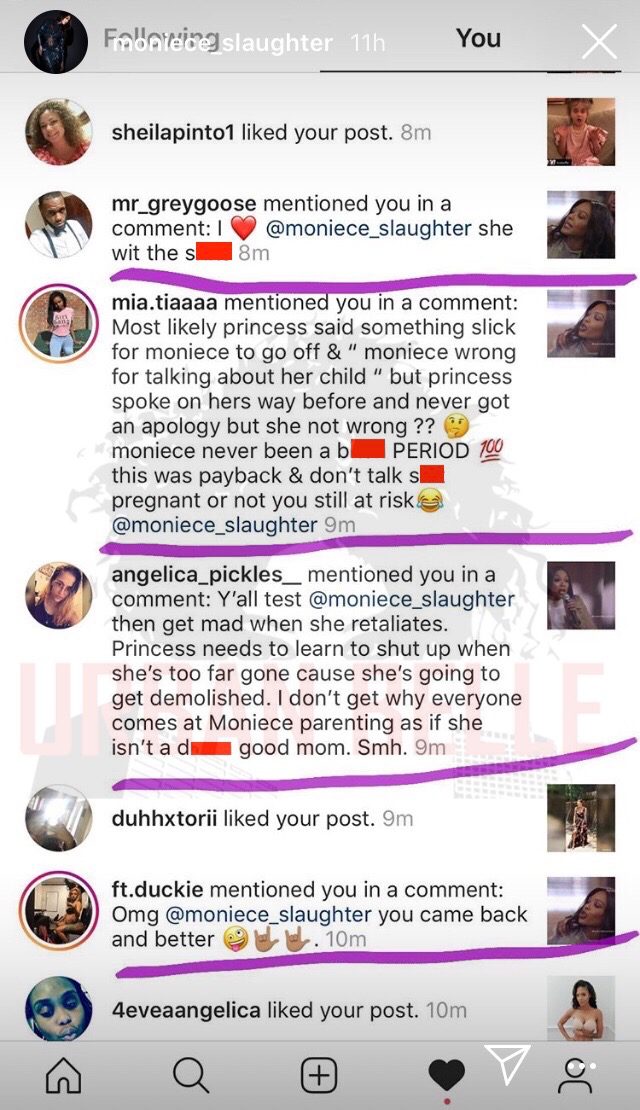Switch to the Following tab
Screen dimensions: 640x1110
coord(161,38)
